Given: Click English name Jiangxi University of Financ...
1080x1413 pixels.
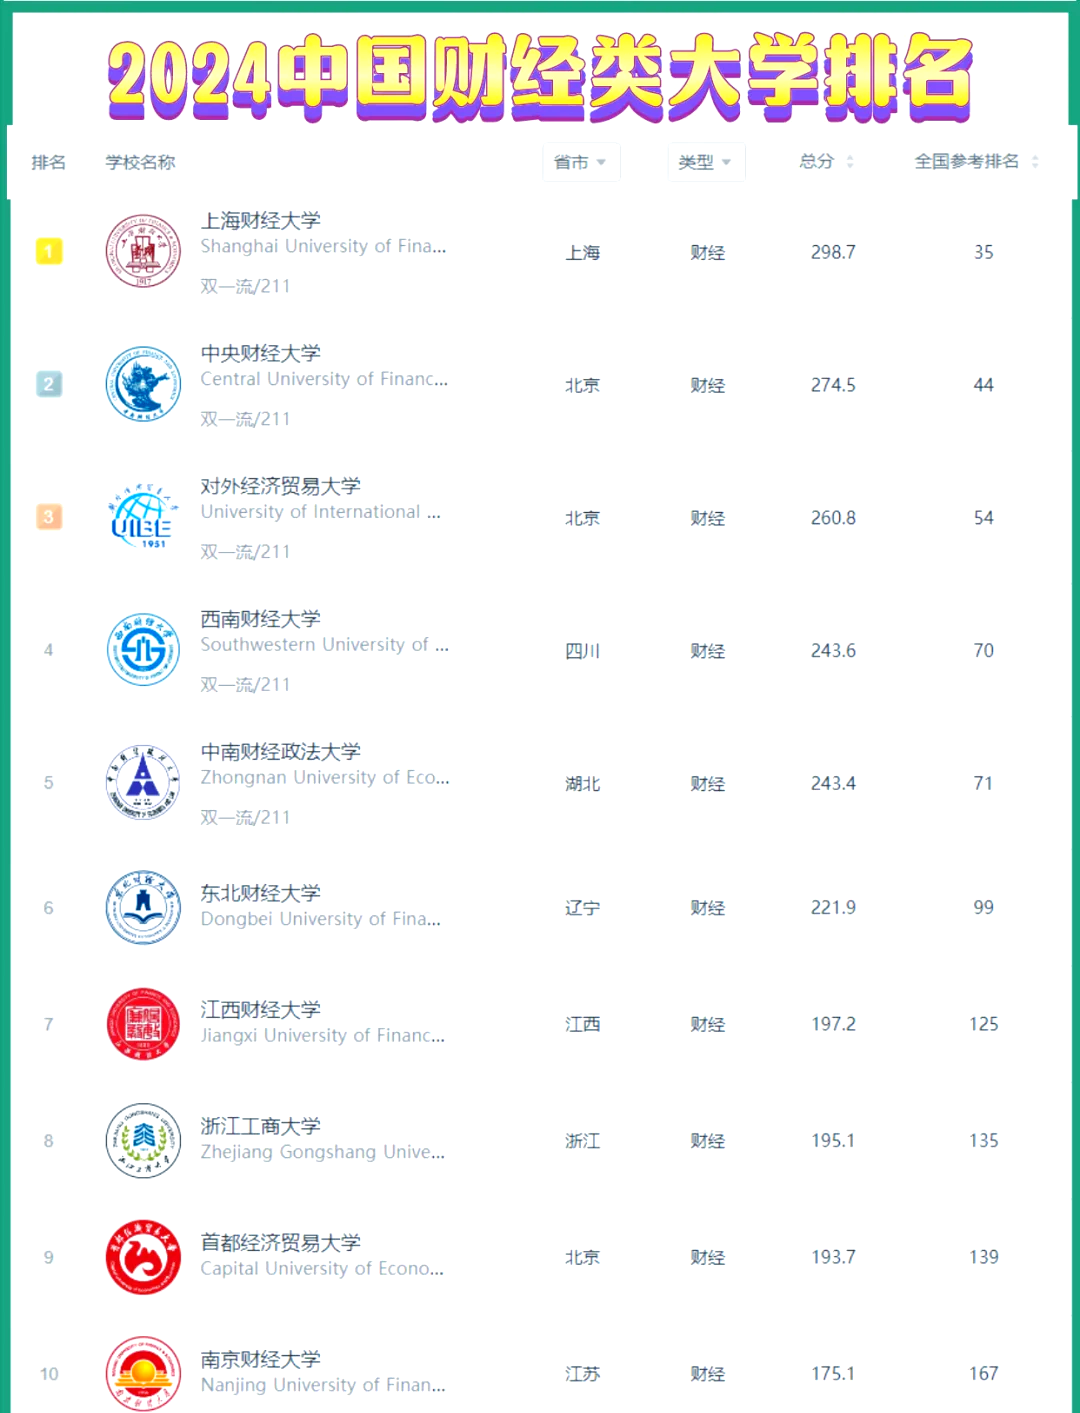Looking at the screenshot, I should point(322,1036).
